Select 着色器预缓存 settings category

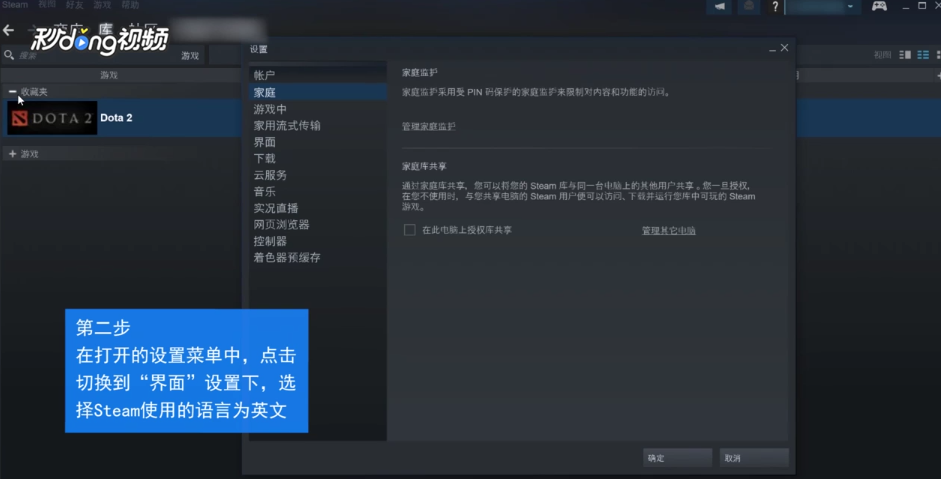click(317, 258)
